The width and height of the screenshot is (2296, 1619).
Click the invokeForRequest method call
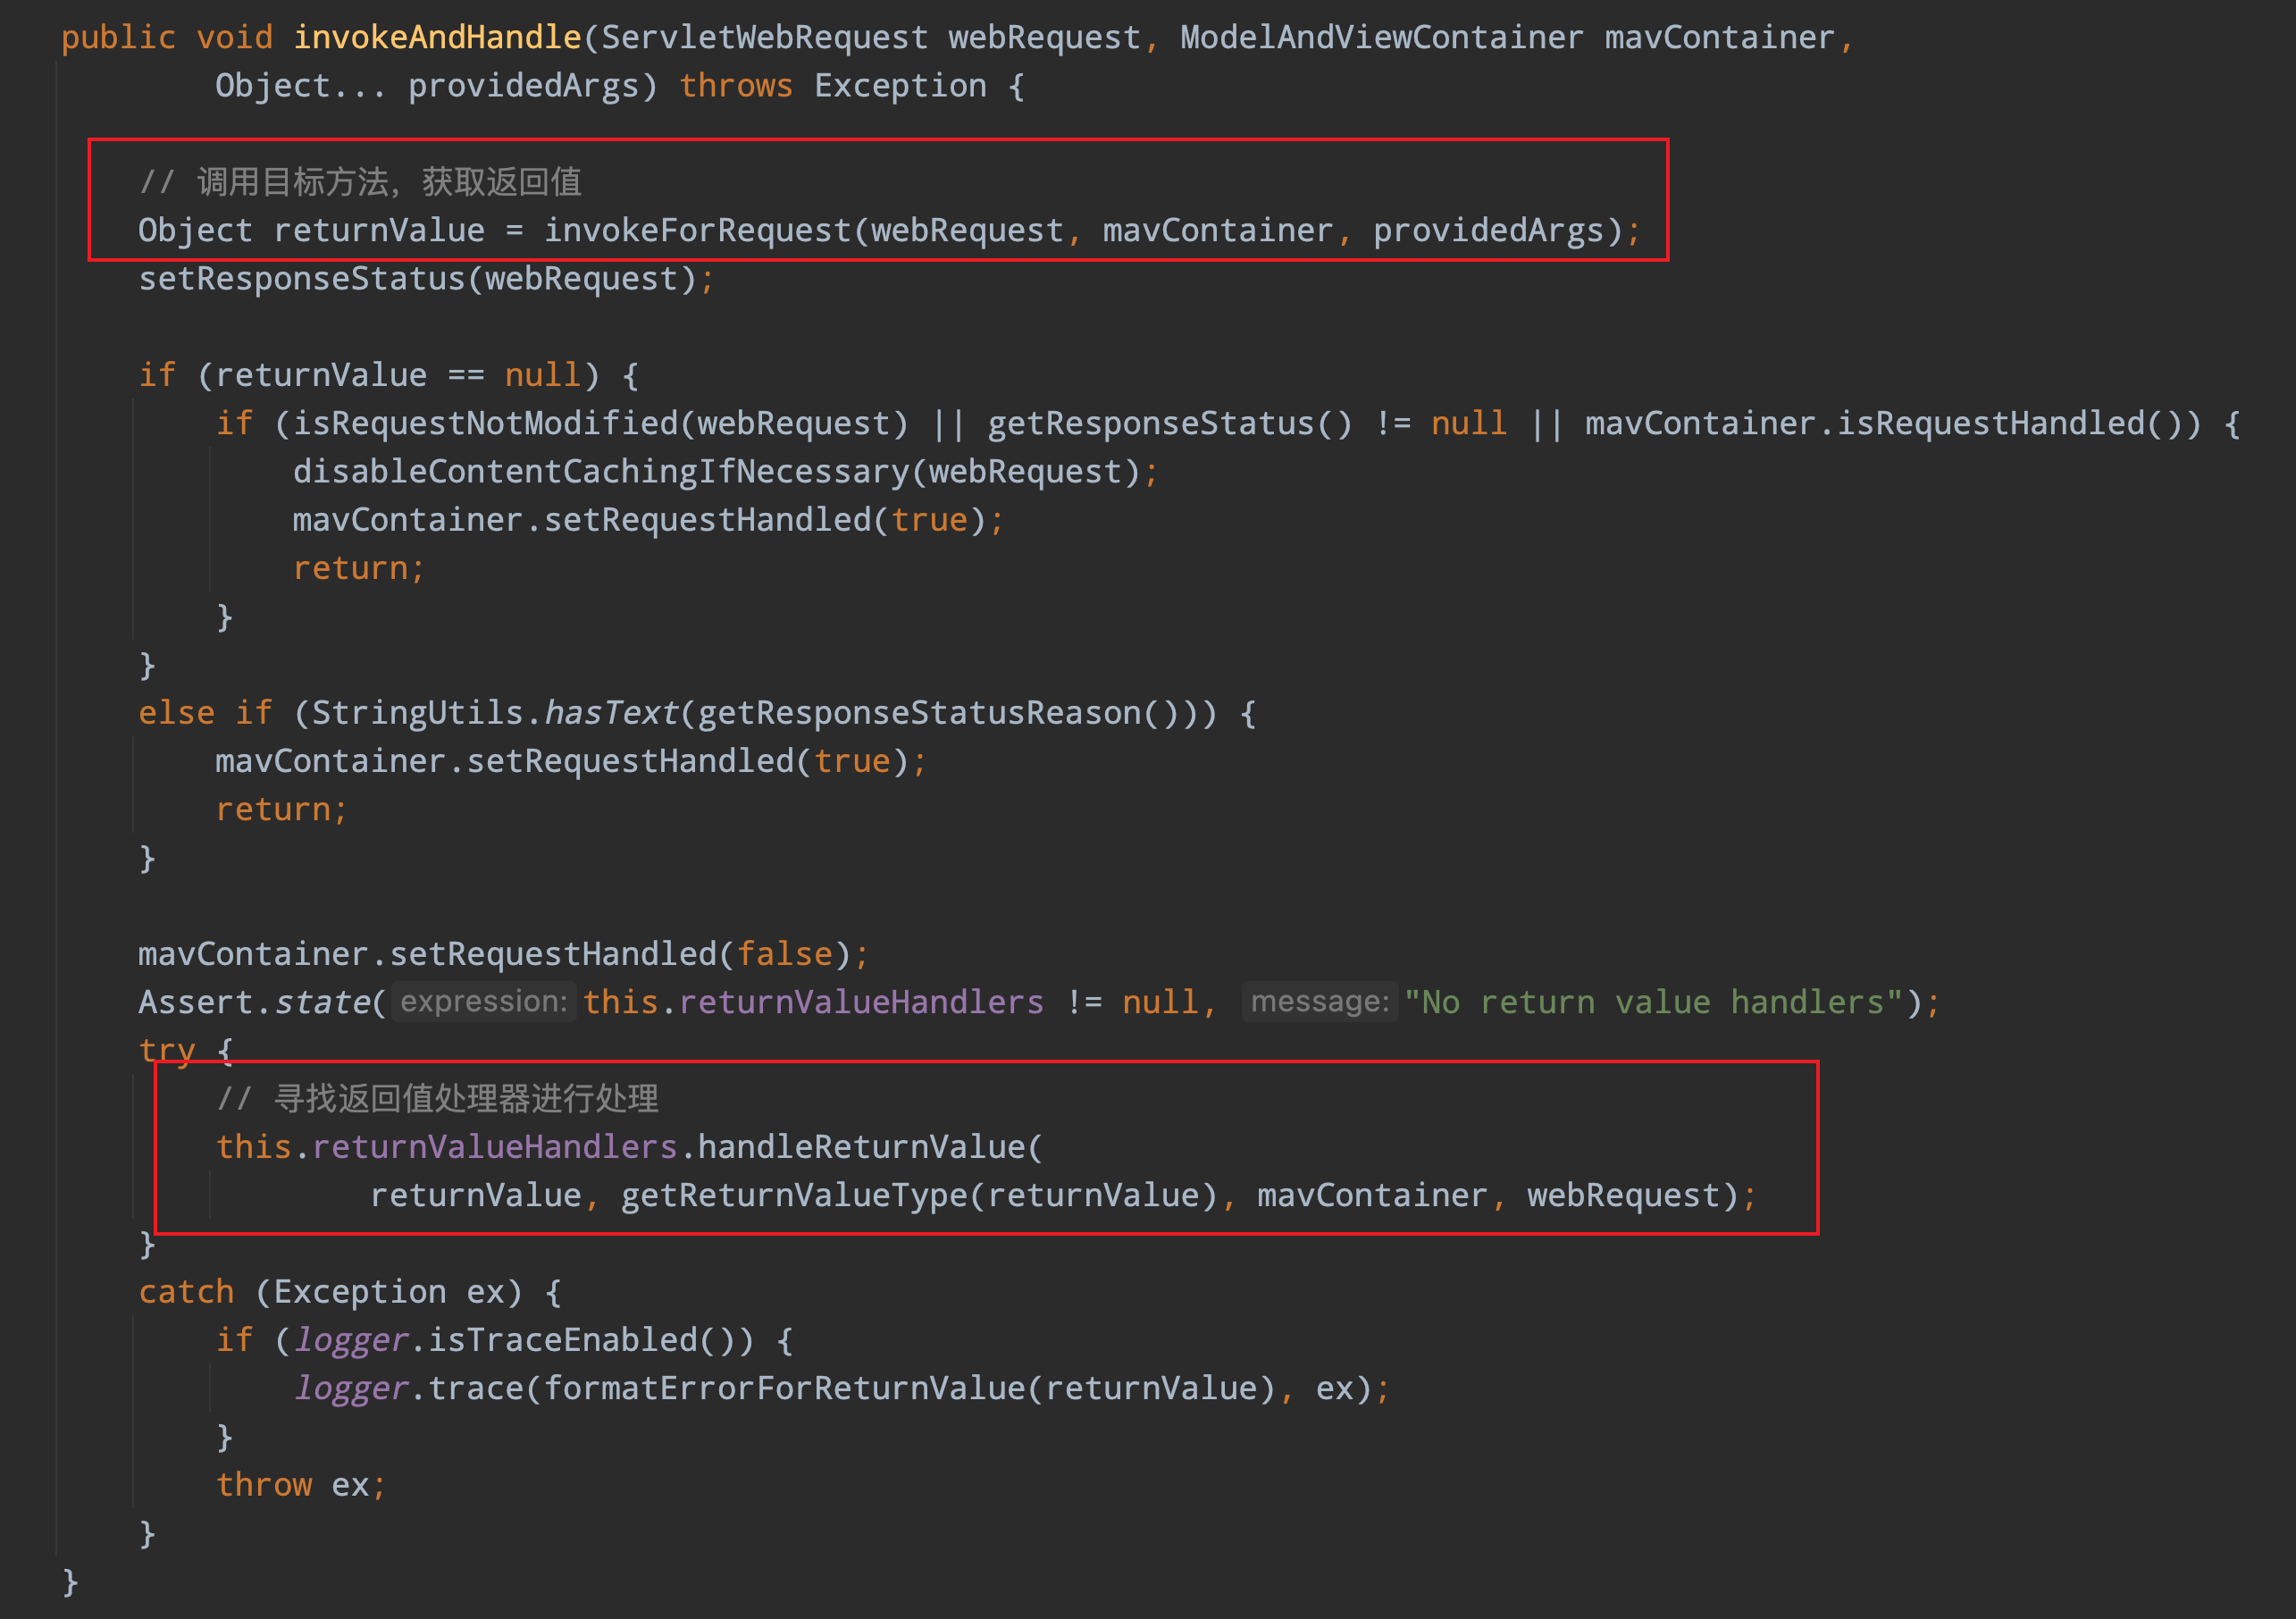coord(696,231)
